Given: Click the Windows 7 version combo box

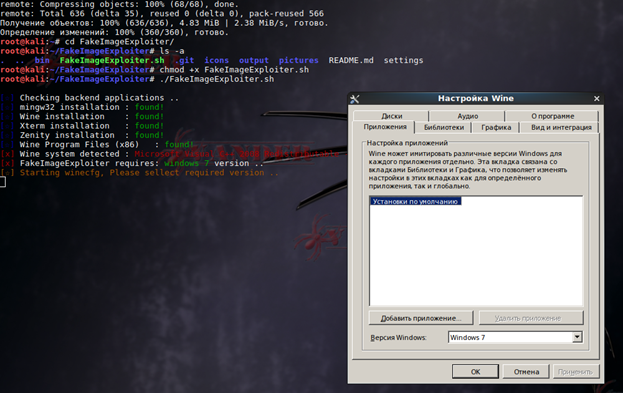Looking at the screenshot, I should [515, 337].
